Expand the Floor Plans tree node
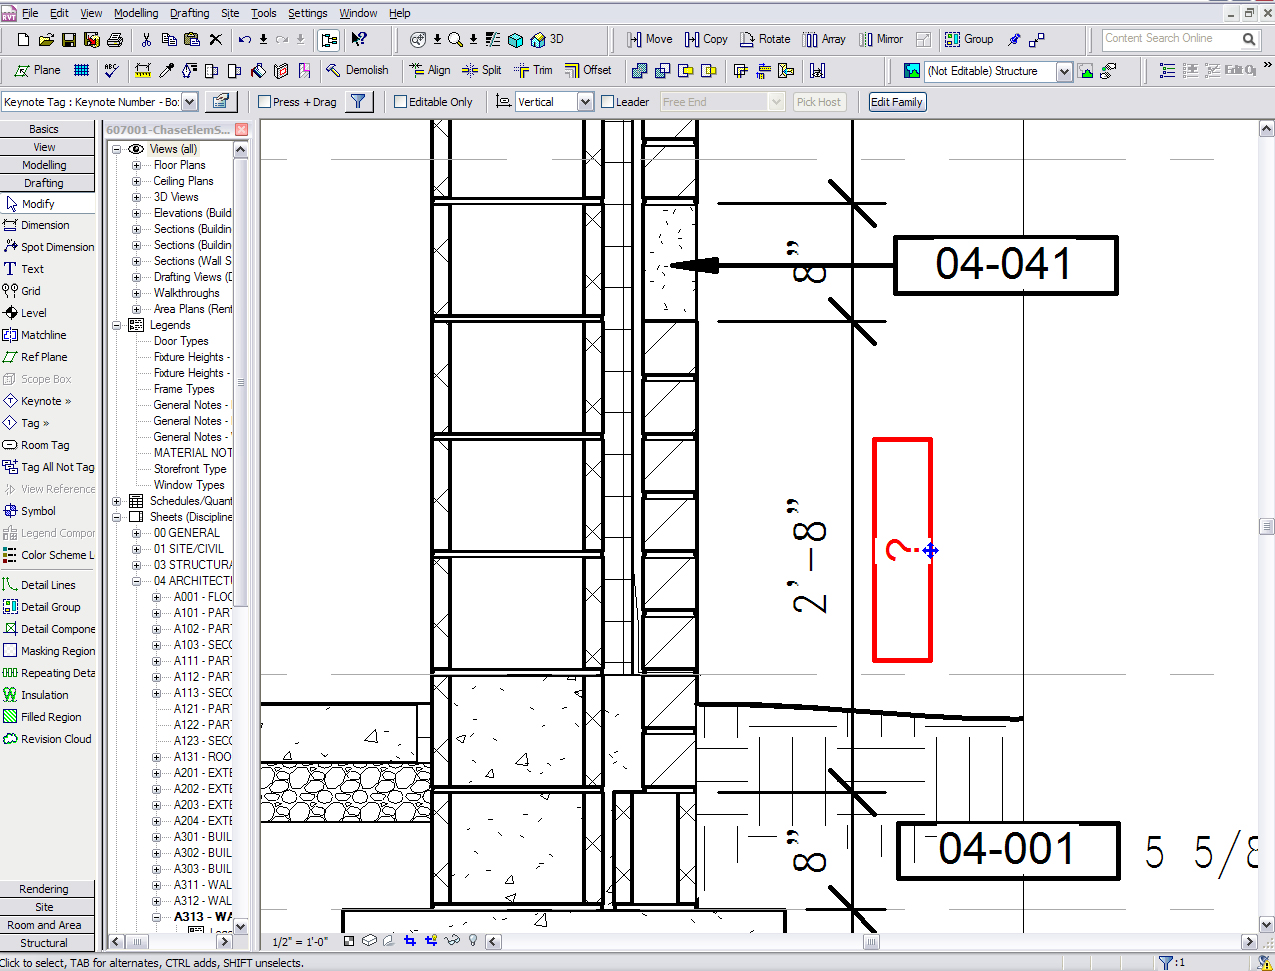Viewport: 1275px width, 971px height. tap(137, 165)
